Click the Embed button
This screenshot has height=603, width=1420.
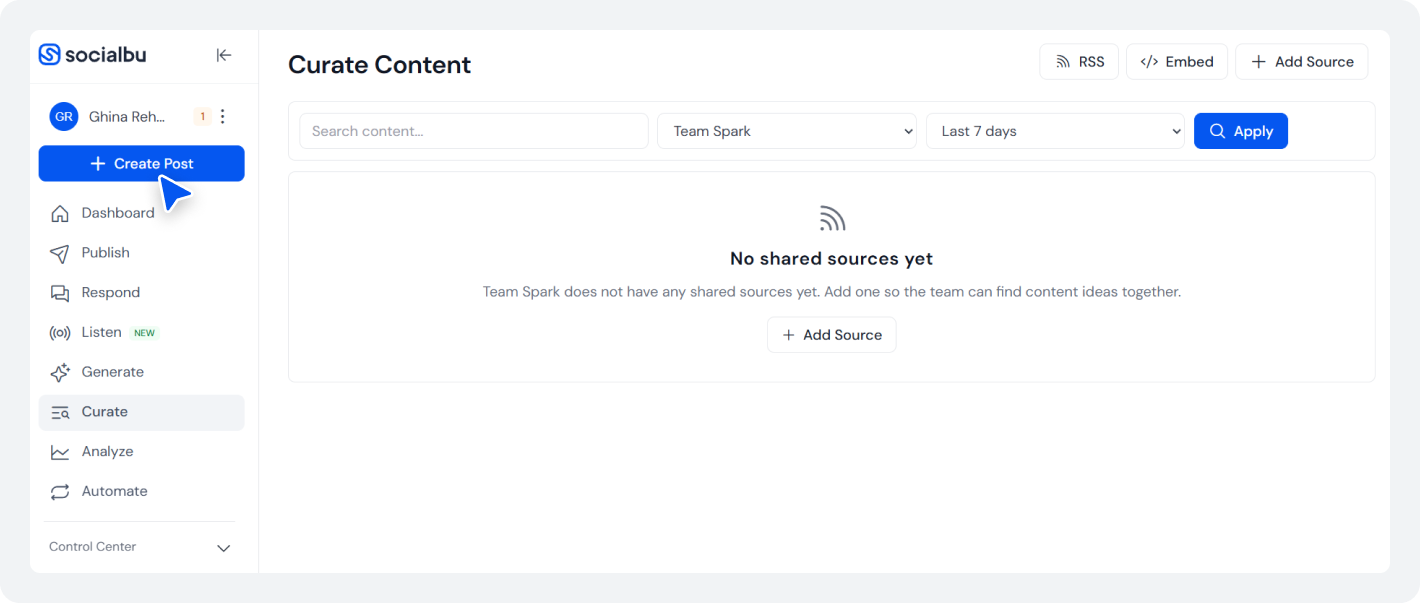pyautogui.click(x=1177, y=62)
